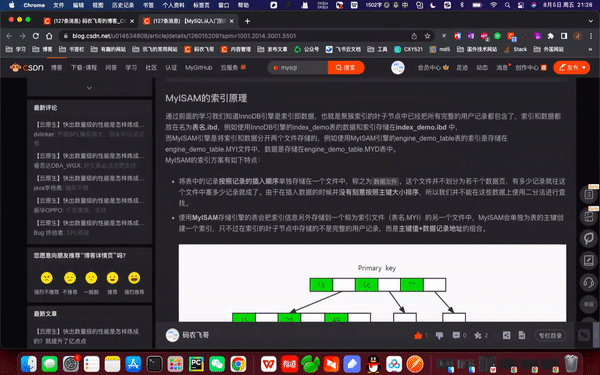Open the Chrome tab search dropdown arrow
The width and height of the screenshot is (600, 375).
pos(590,21)
